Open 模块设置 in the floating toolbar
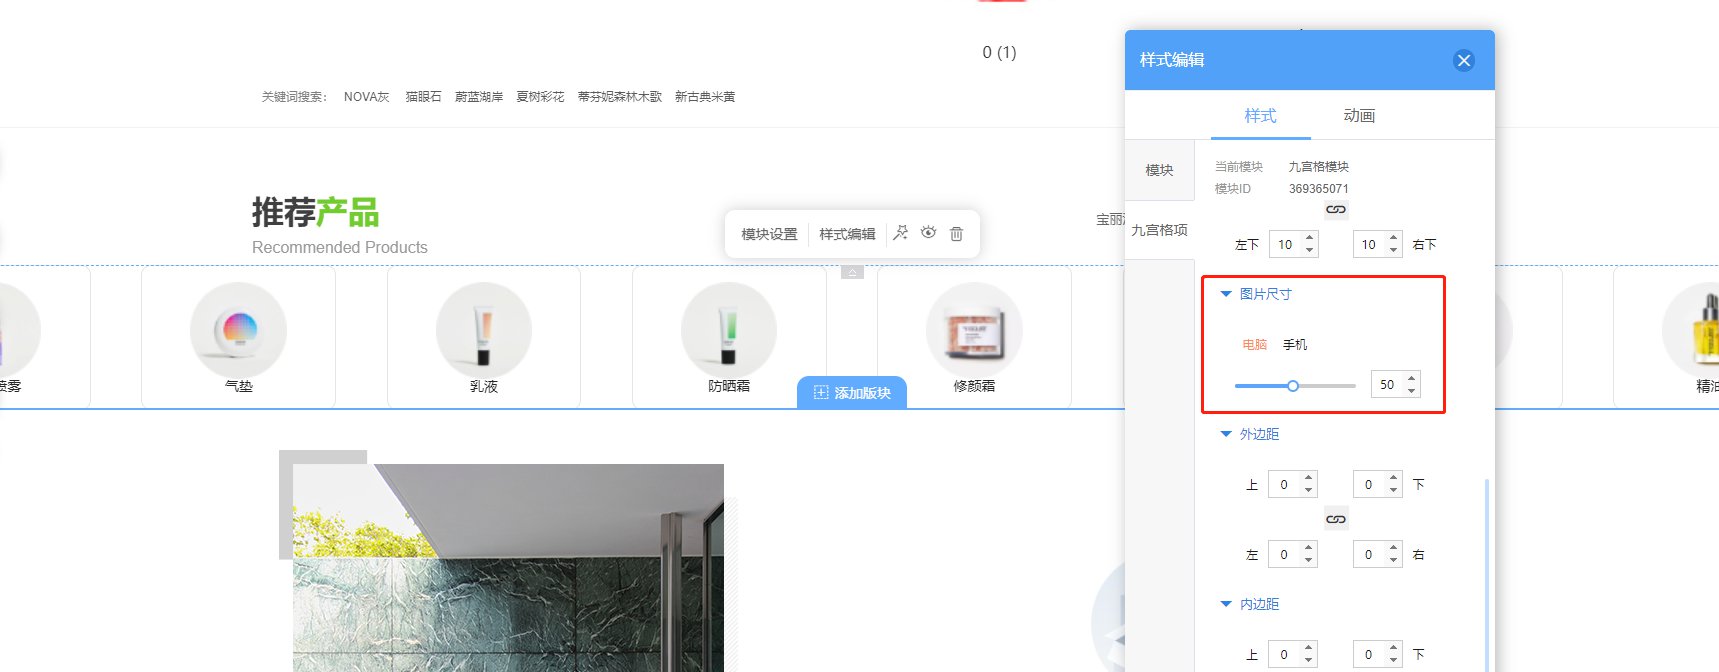Screen dimensions: 1719x672 (769, 234)
